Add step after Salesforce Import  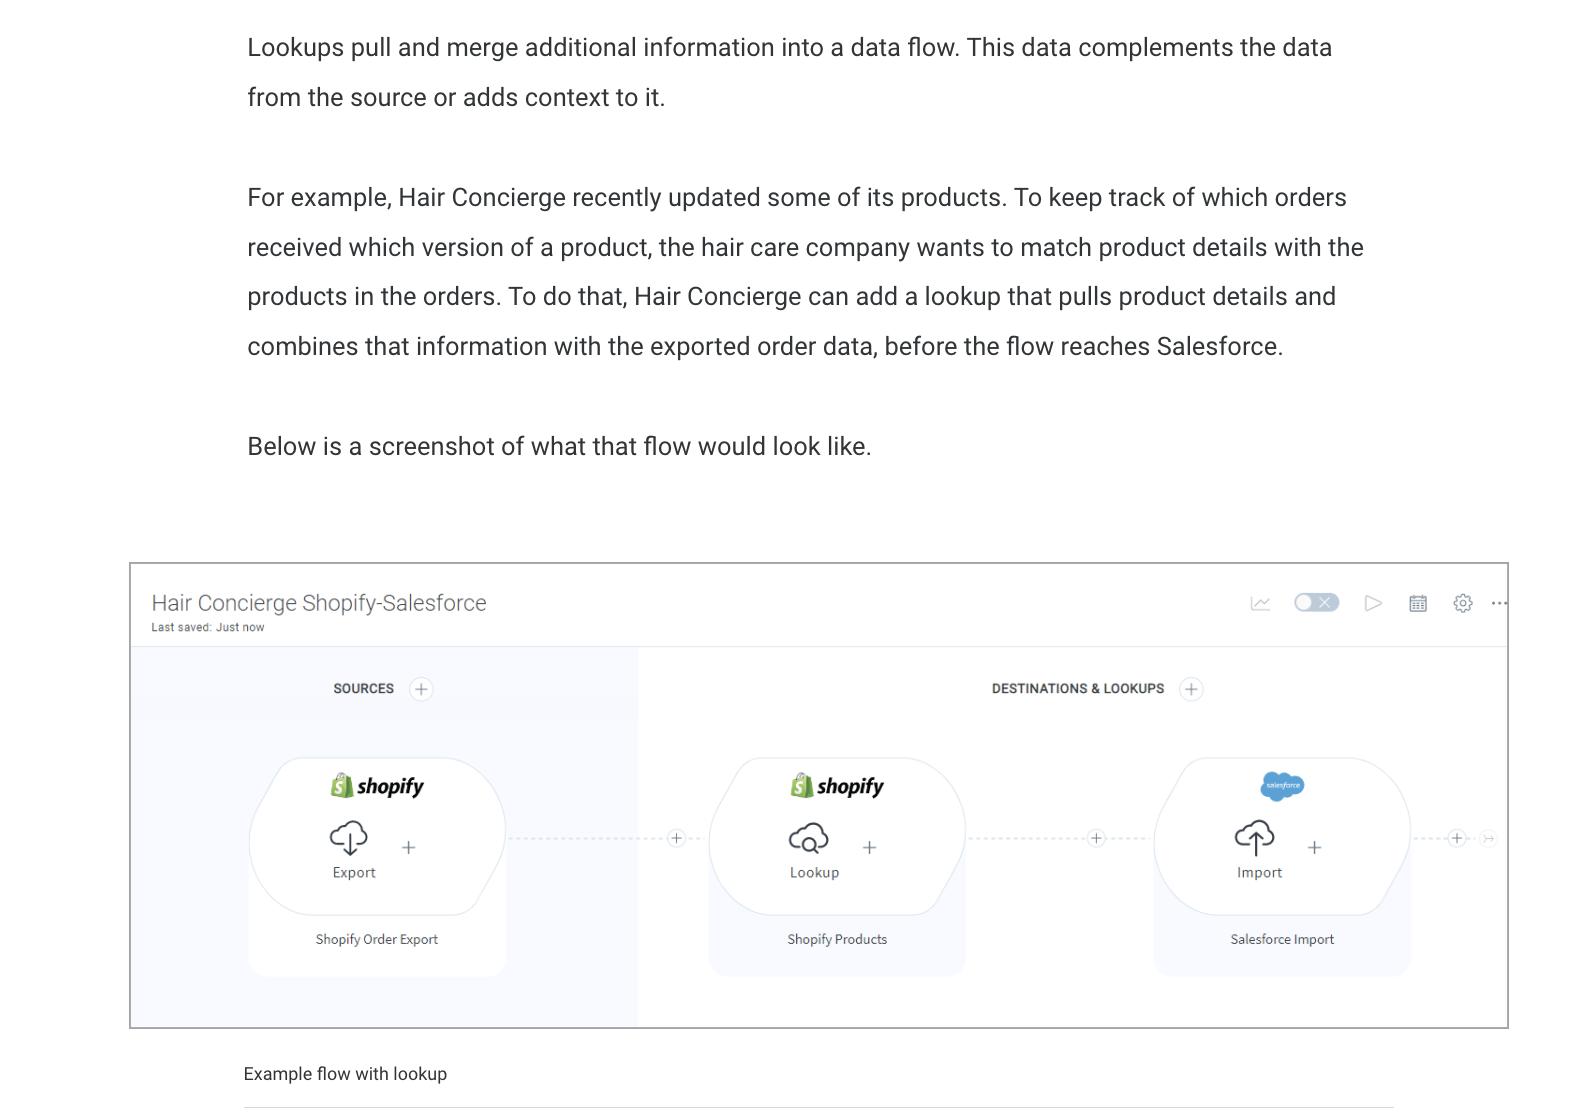(1457, 838)
